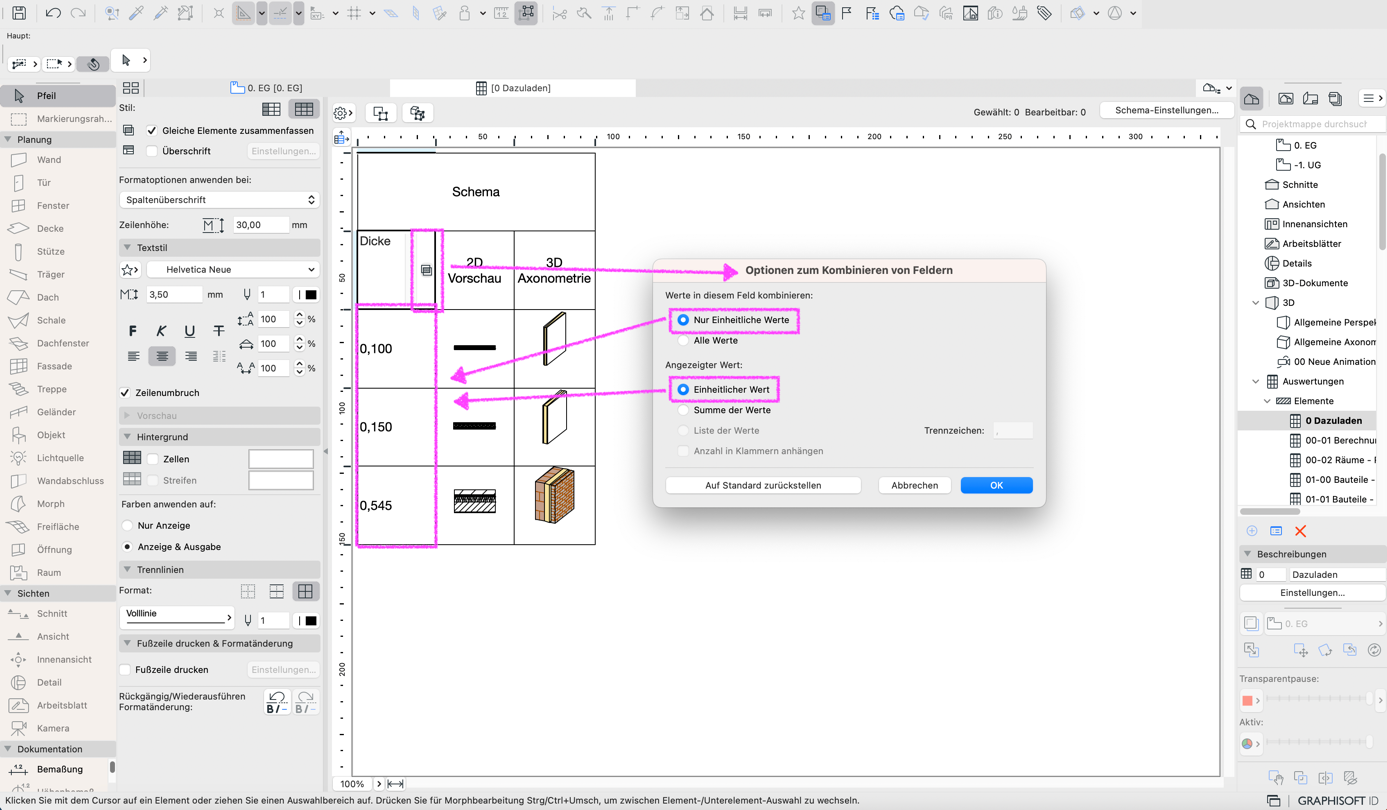
Task: Open the Helvetica Neue font dropdown
Action: point(232,270)
